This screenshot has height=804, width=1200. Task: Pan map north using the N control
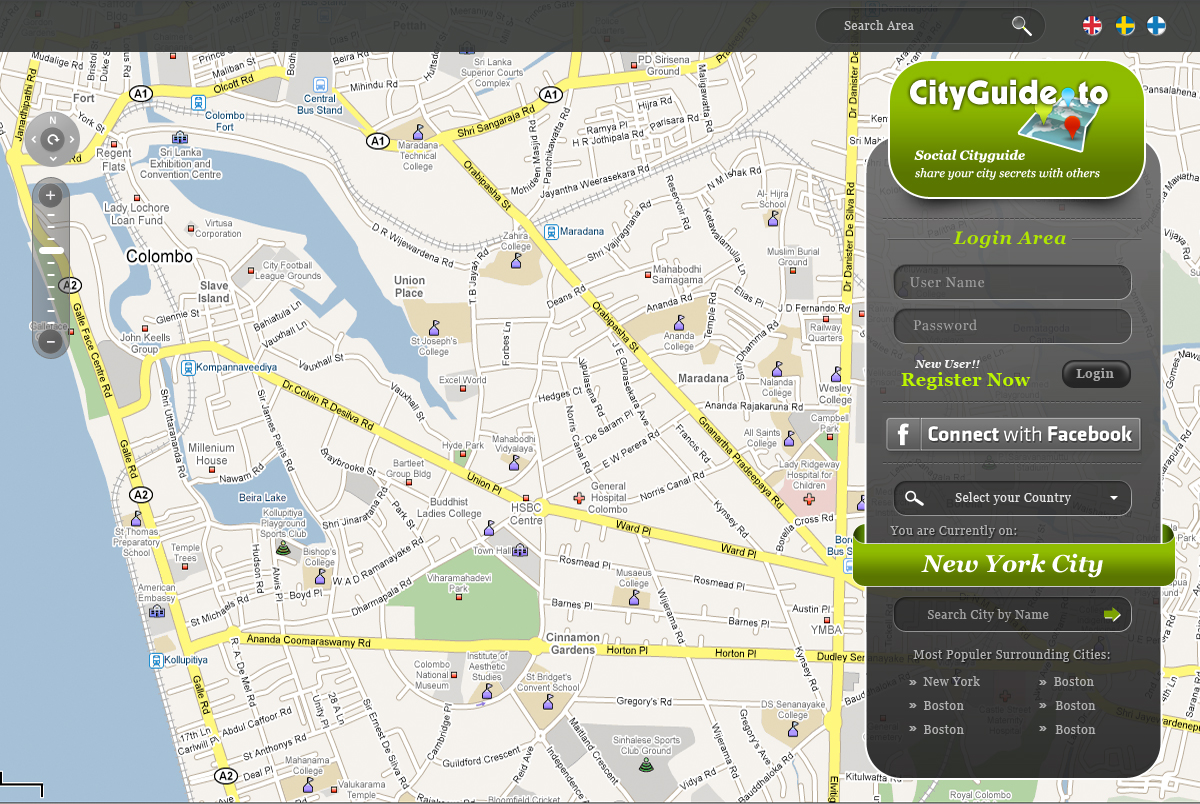(x=53, y=120)
